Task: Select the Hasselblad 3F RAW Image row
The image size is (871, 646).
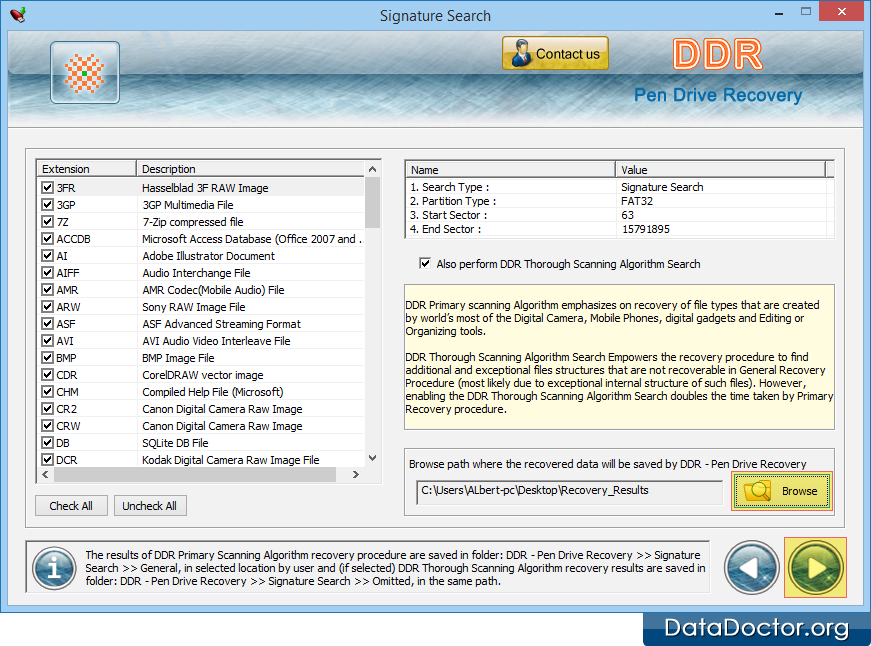Action: coord(201,188)
